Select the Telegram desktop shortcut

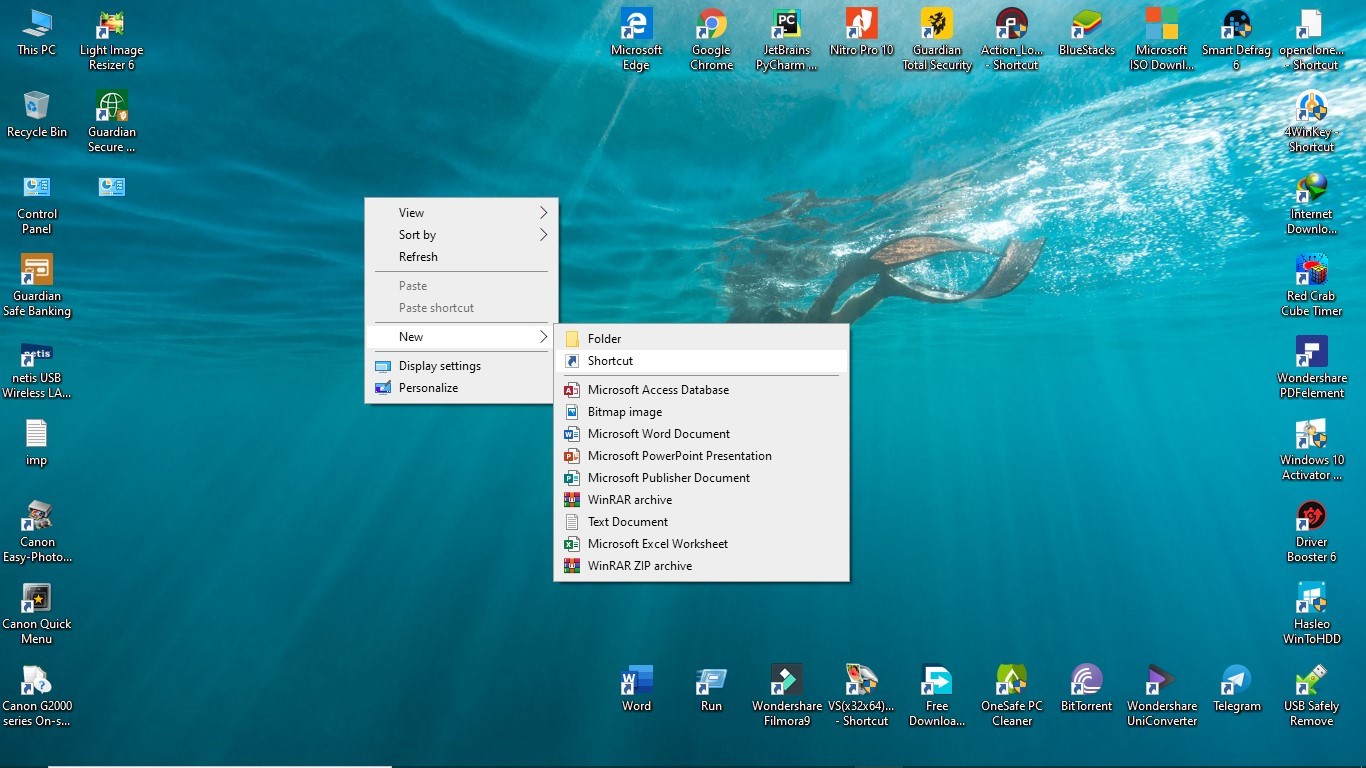(1237, 688)
